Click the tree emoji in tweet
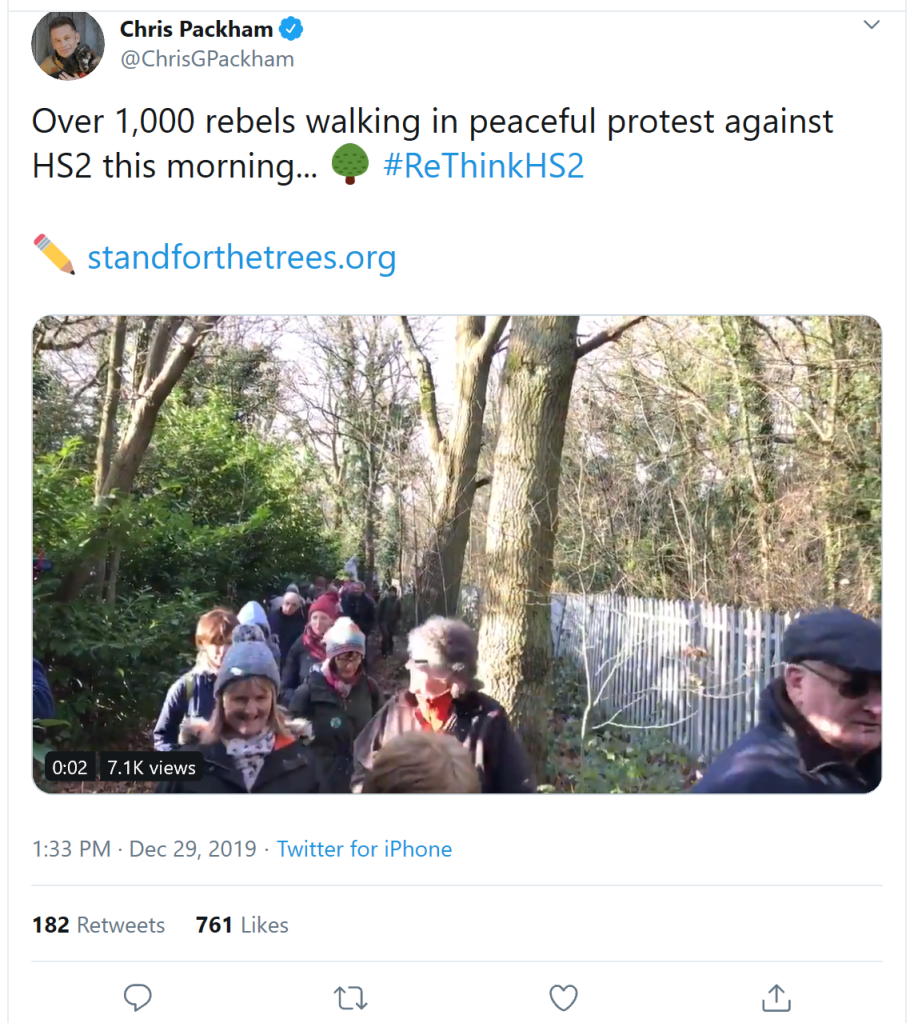This screenshot has width=918, height=1023. [349, 164]
